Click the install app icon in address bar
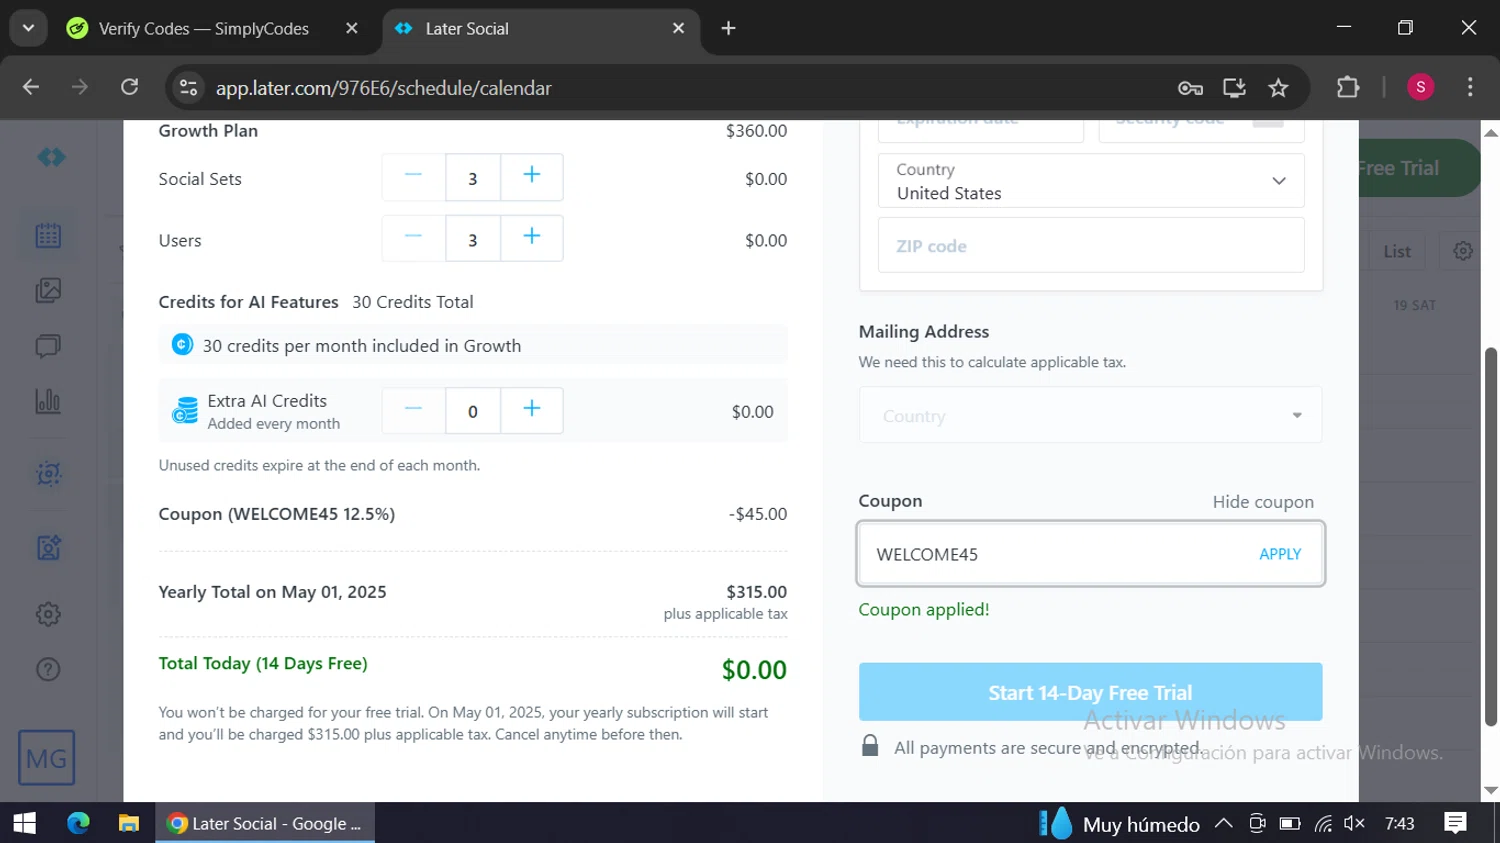 (x=1234, y=88)
